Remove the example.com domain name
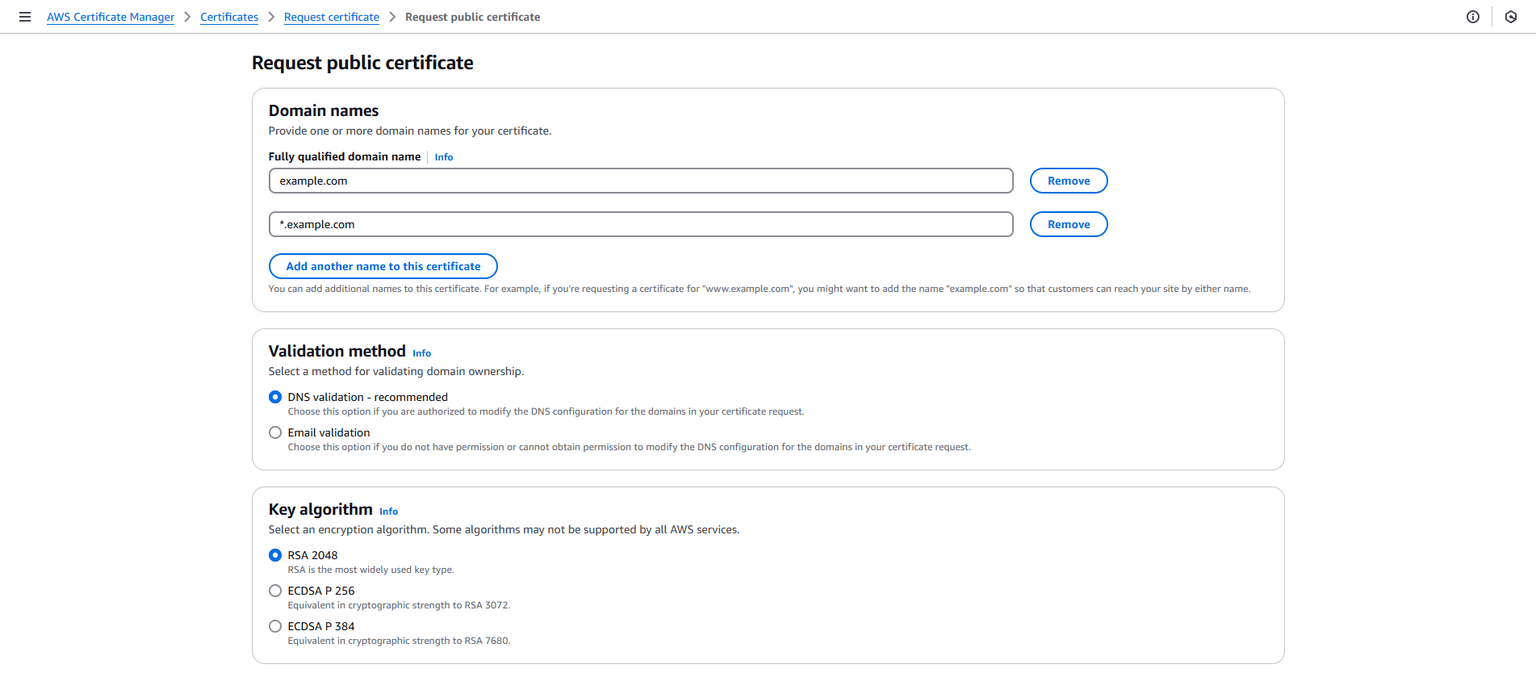Viewport: 1536px width, 676px height. pyautogui.click(x=1068, y=181)
